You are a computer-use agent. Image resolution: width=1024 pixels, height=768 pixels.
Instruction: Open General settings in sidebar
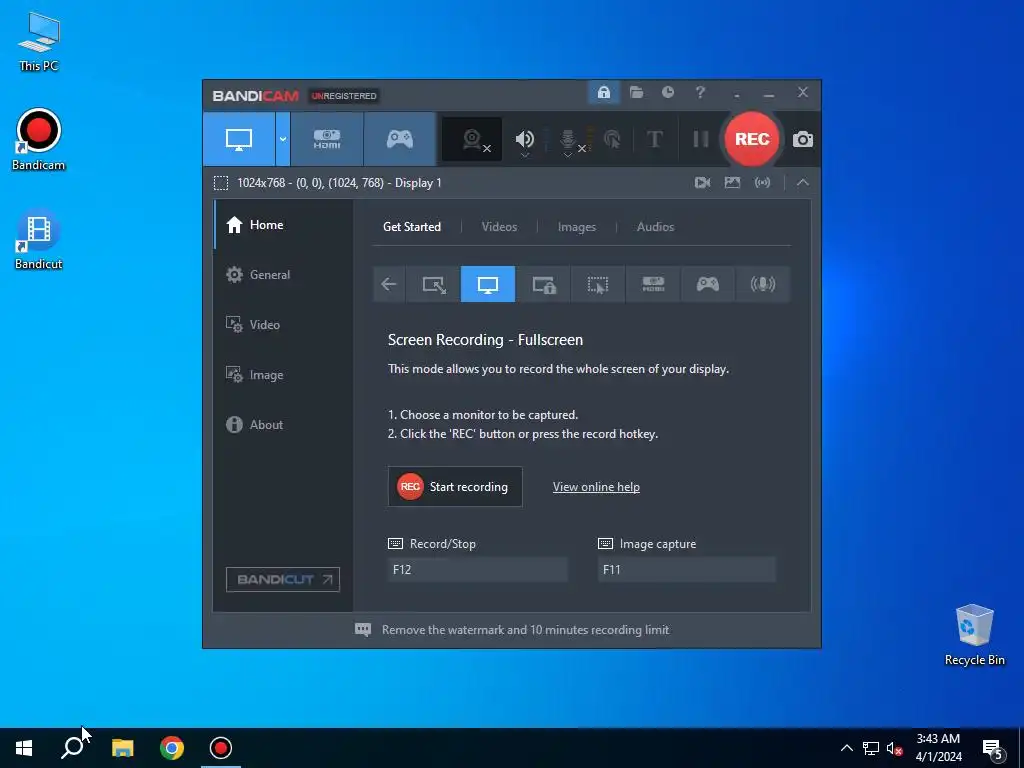click(x=283, y=275)
